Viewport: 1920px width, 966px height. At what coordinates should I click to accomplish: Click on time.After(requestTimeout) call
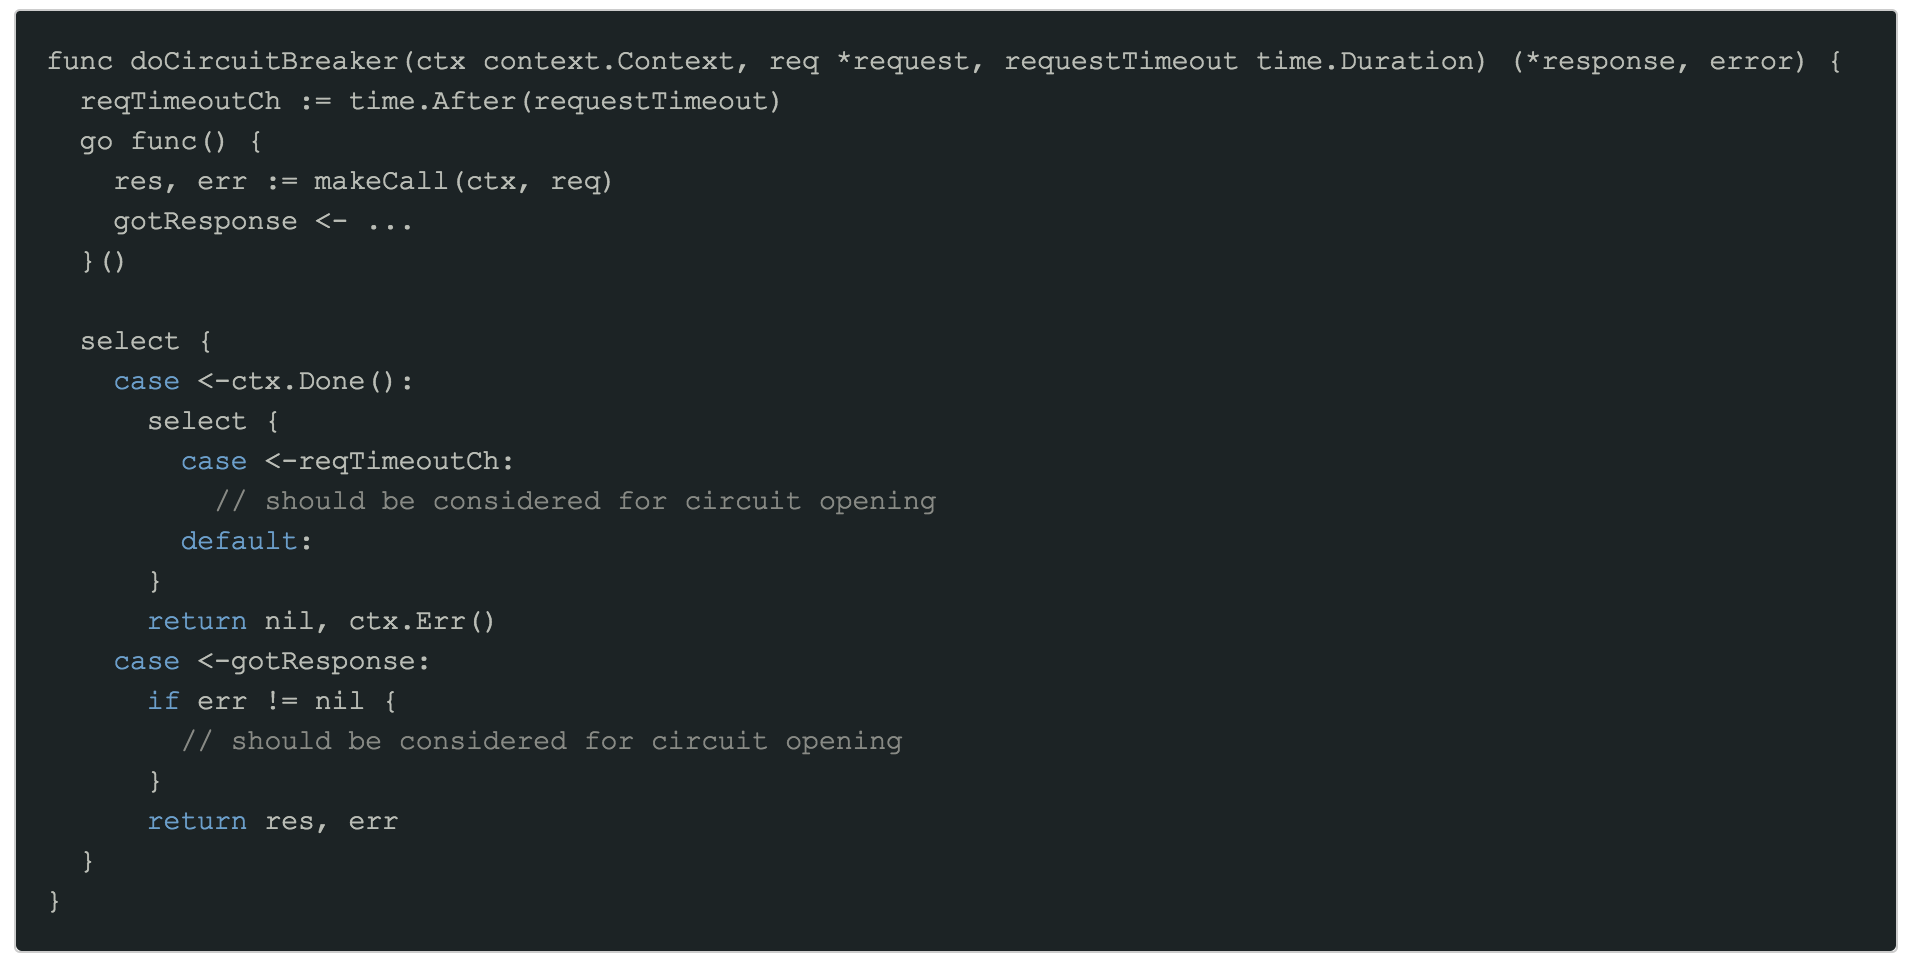pyautogui.click(x=565, y=101)
